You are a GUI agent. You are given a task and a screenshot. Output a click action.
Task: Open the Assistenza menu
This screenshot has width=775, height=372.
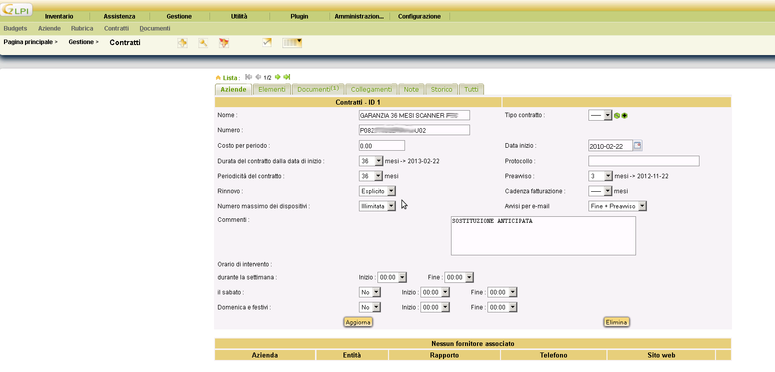pyautogui.click(x=119, y=16)
